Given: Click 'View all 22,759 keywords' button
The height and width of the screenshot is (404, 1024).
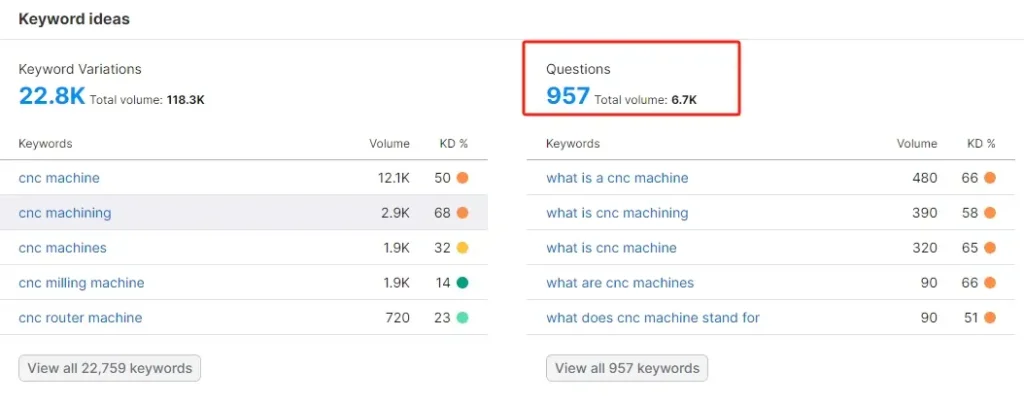Looking at the screenshot, I should click(110, 368).
